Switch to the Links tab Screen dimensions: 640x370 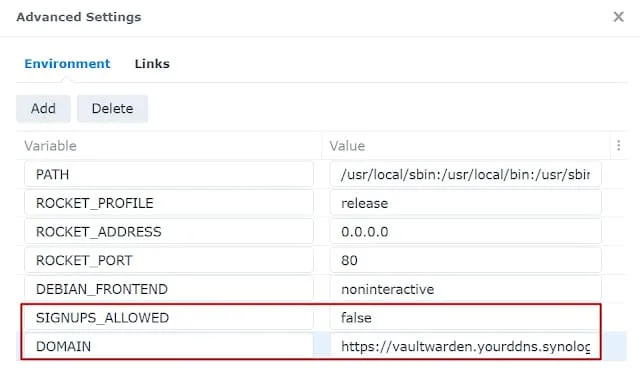point(152,64)
